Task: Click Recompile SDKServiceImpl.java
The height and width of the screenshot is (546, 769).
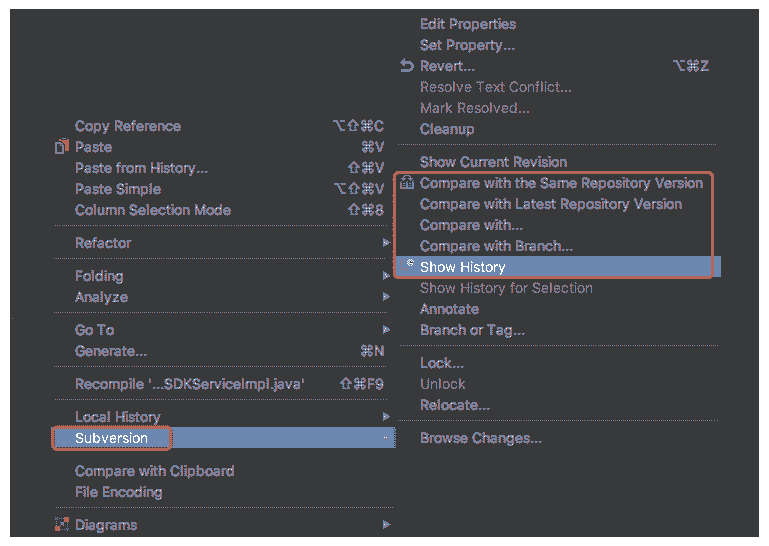Action: pyautogui.click(x=190, y=384)
